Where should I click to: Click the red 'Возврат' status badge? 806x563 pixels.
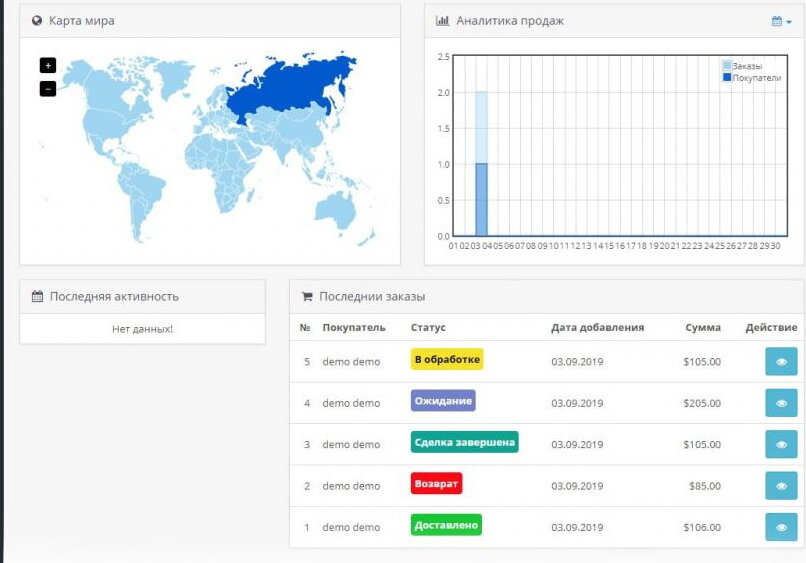[436, 484]
